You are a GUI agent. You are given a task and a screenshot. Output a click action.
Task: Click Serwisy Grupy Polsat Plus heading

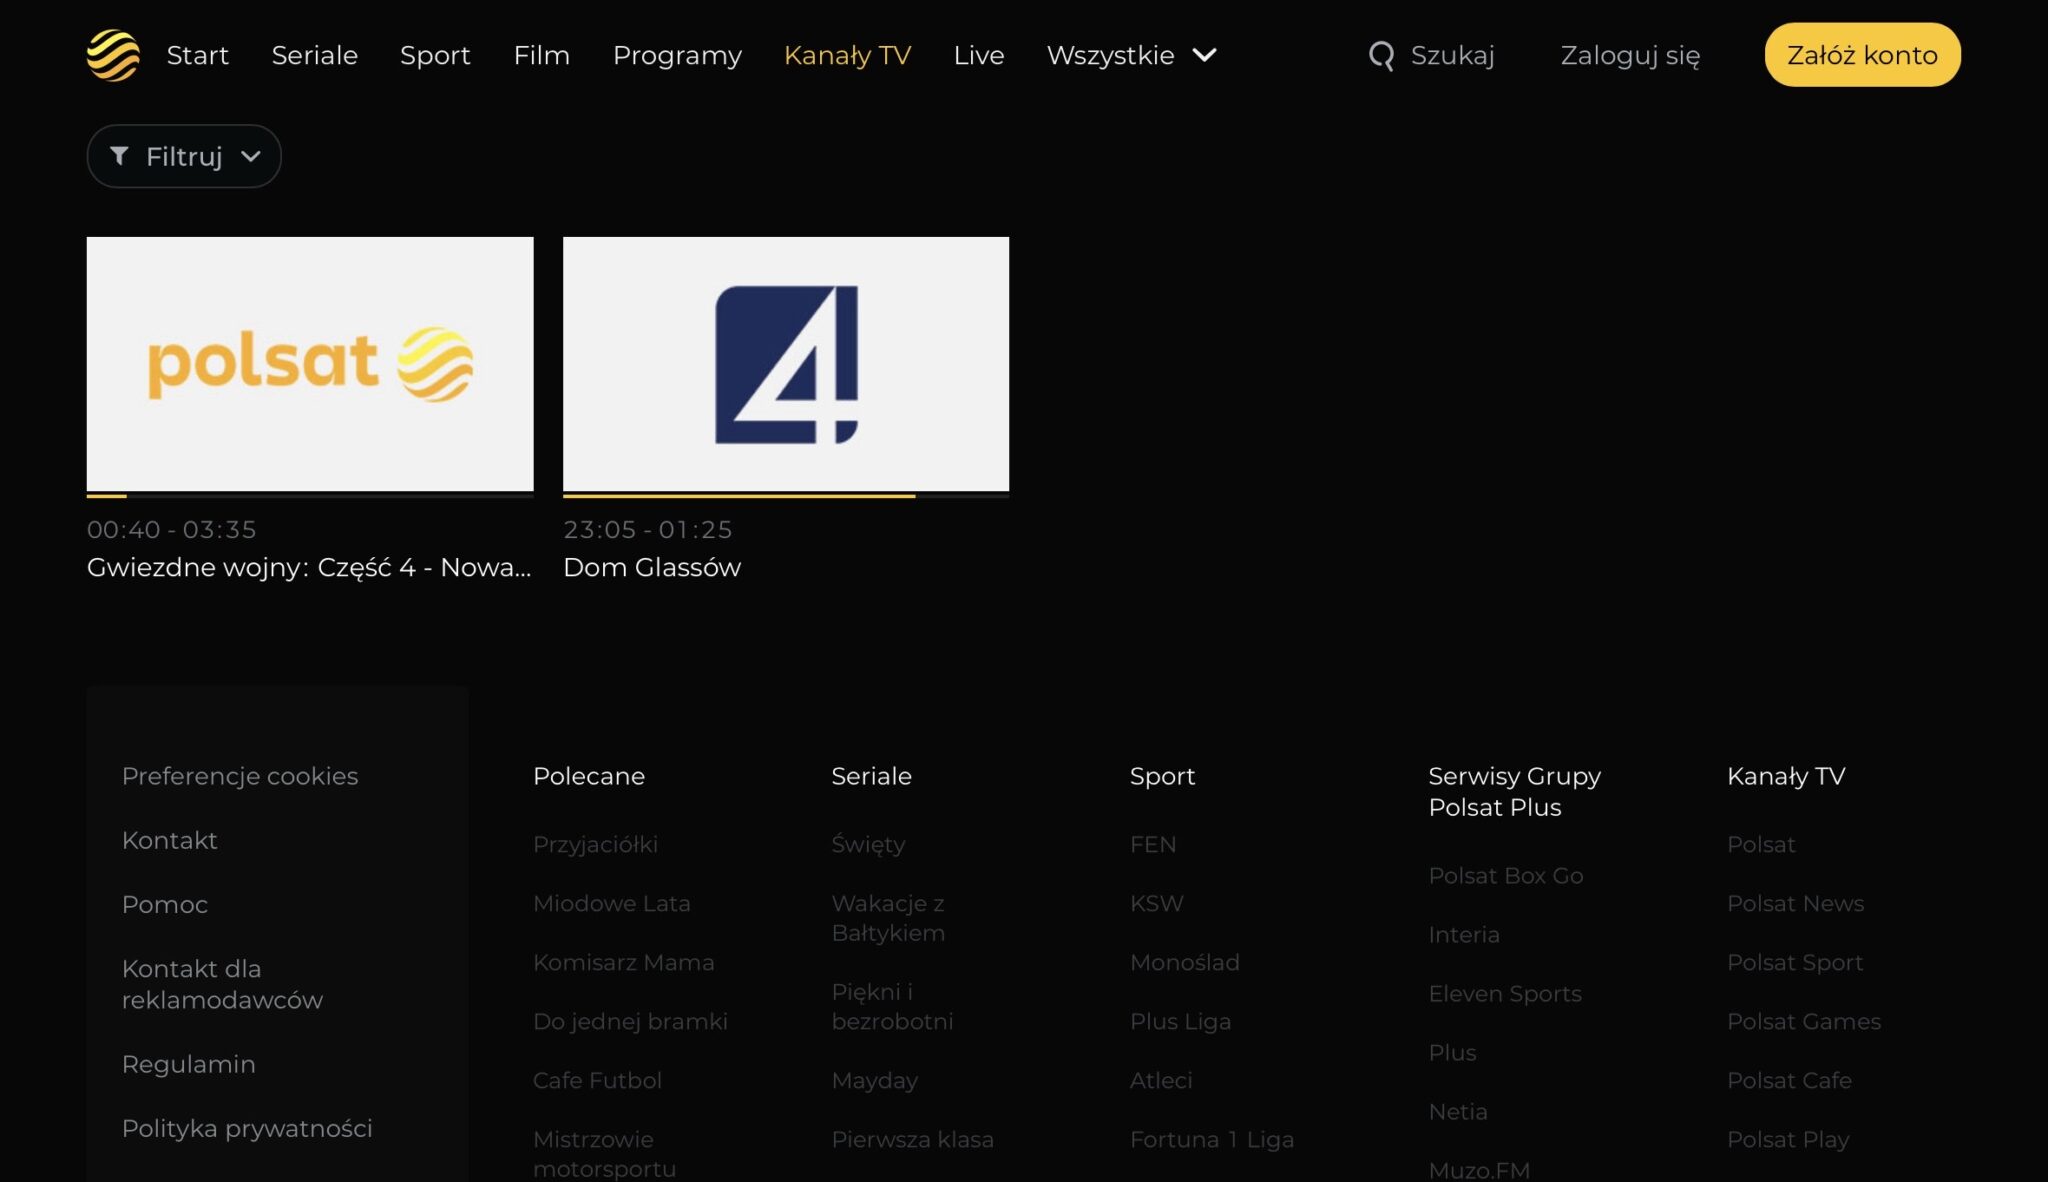tap(1515, 791)
